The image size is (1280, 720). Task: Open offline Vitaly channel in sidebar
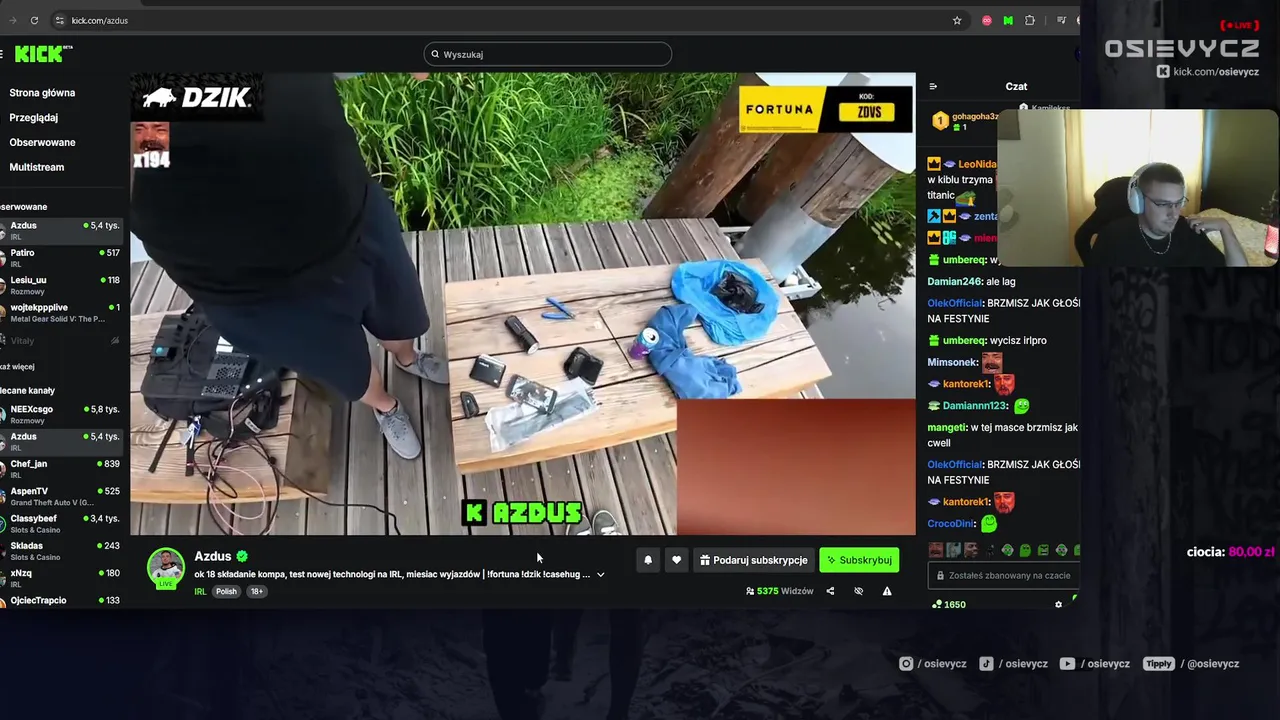(61, 341)
